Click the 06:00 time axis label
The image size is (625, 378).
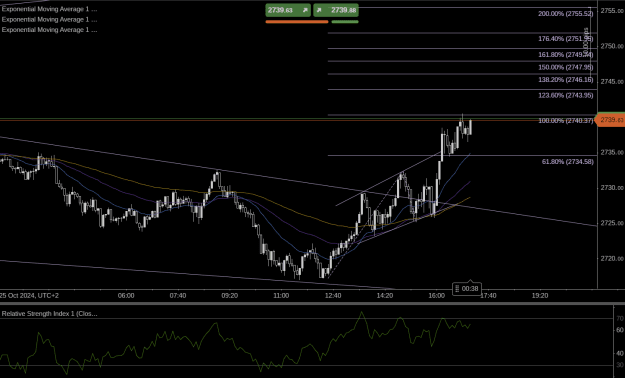(126, 295)
